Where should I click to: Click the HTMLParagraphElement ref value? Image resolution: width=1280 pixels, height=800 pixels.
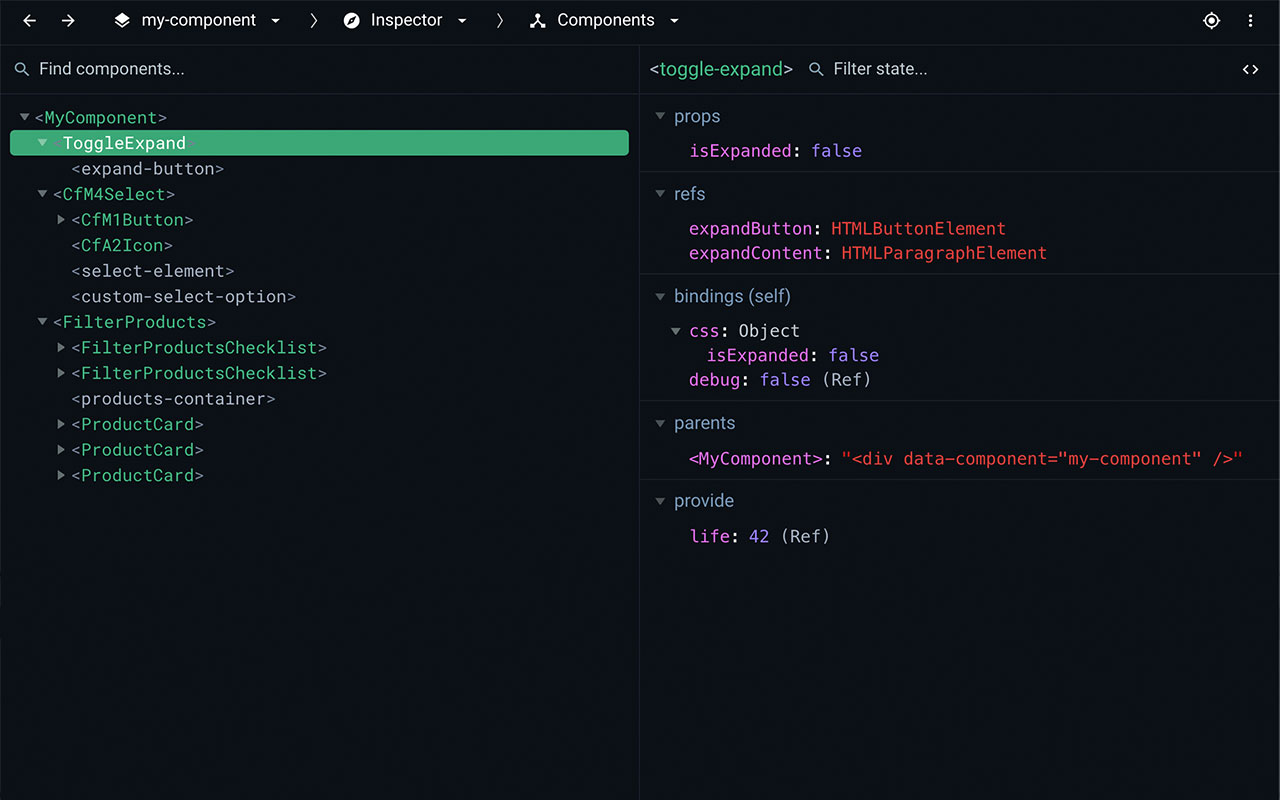coord(944,253)
